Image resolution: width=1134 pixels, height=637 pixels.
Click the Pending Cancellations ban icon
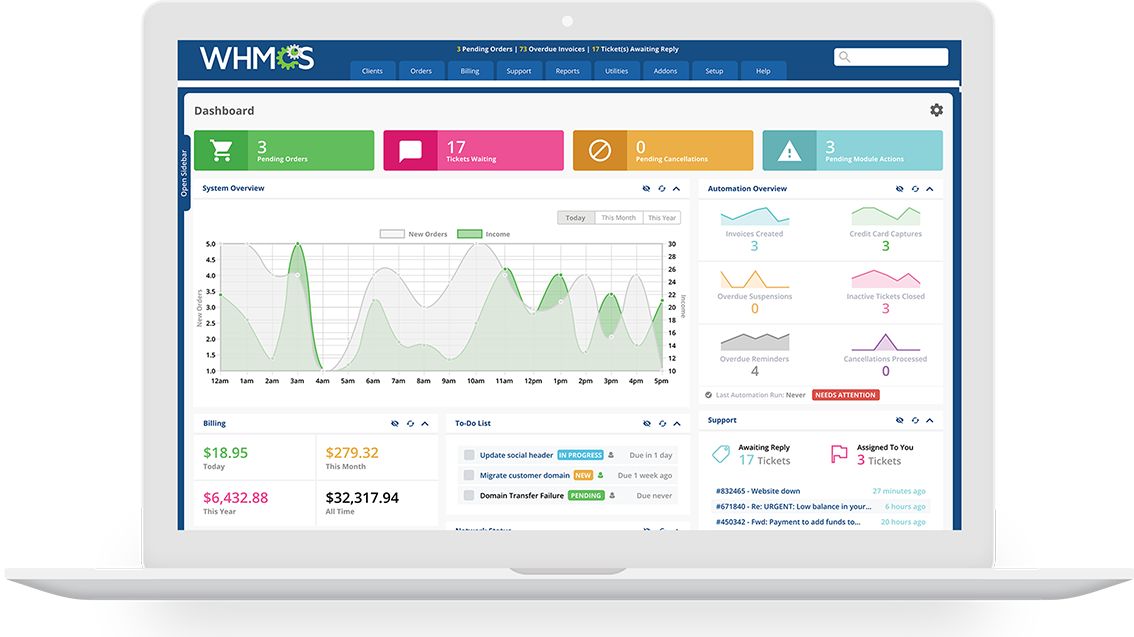600,150
